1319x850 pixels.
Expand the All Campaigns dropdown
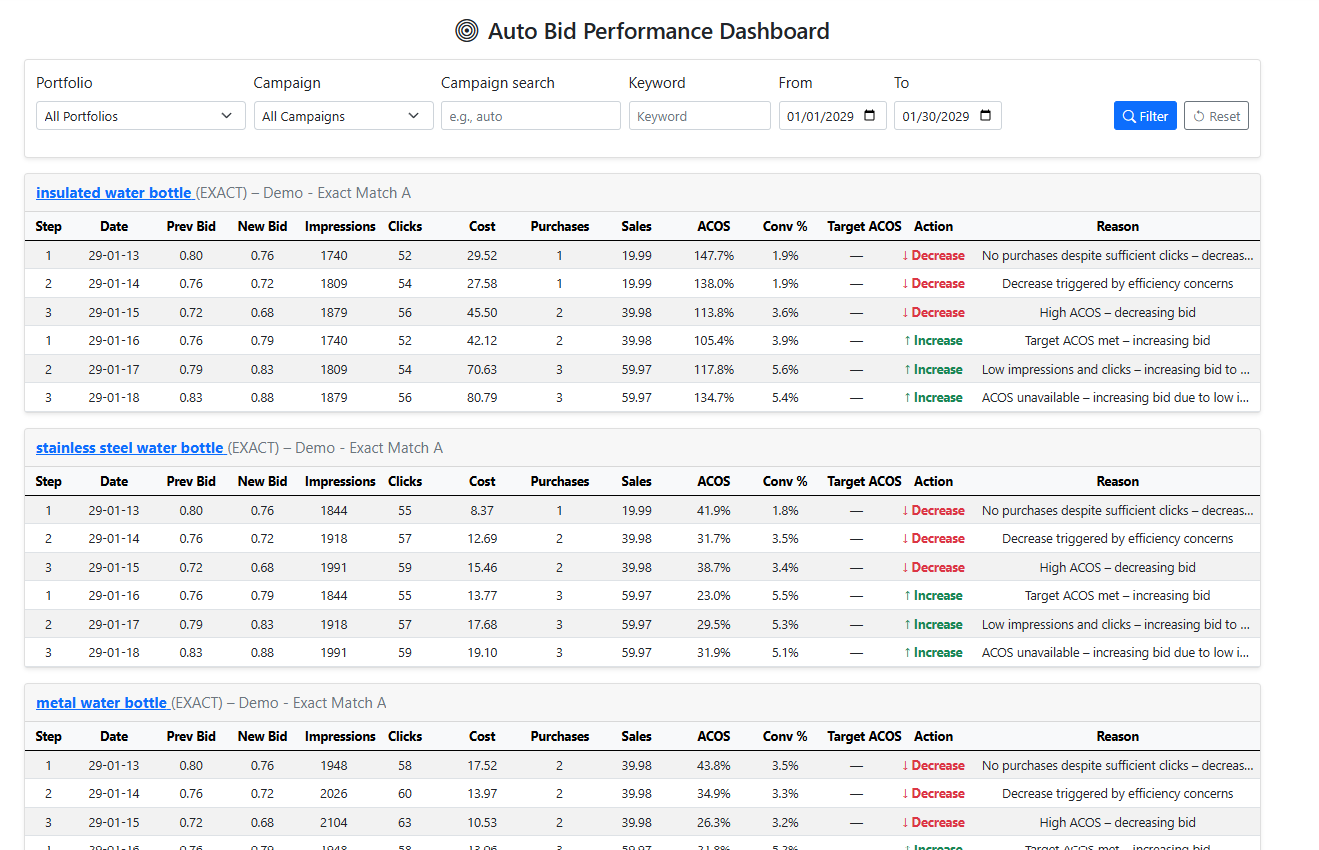(x=343, y=116)
